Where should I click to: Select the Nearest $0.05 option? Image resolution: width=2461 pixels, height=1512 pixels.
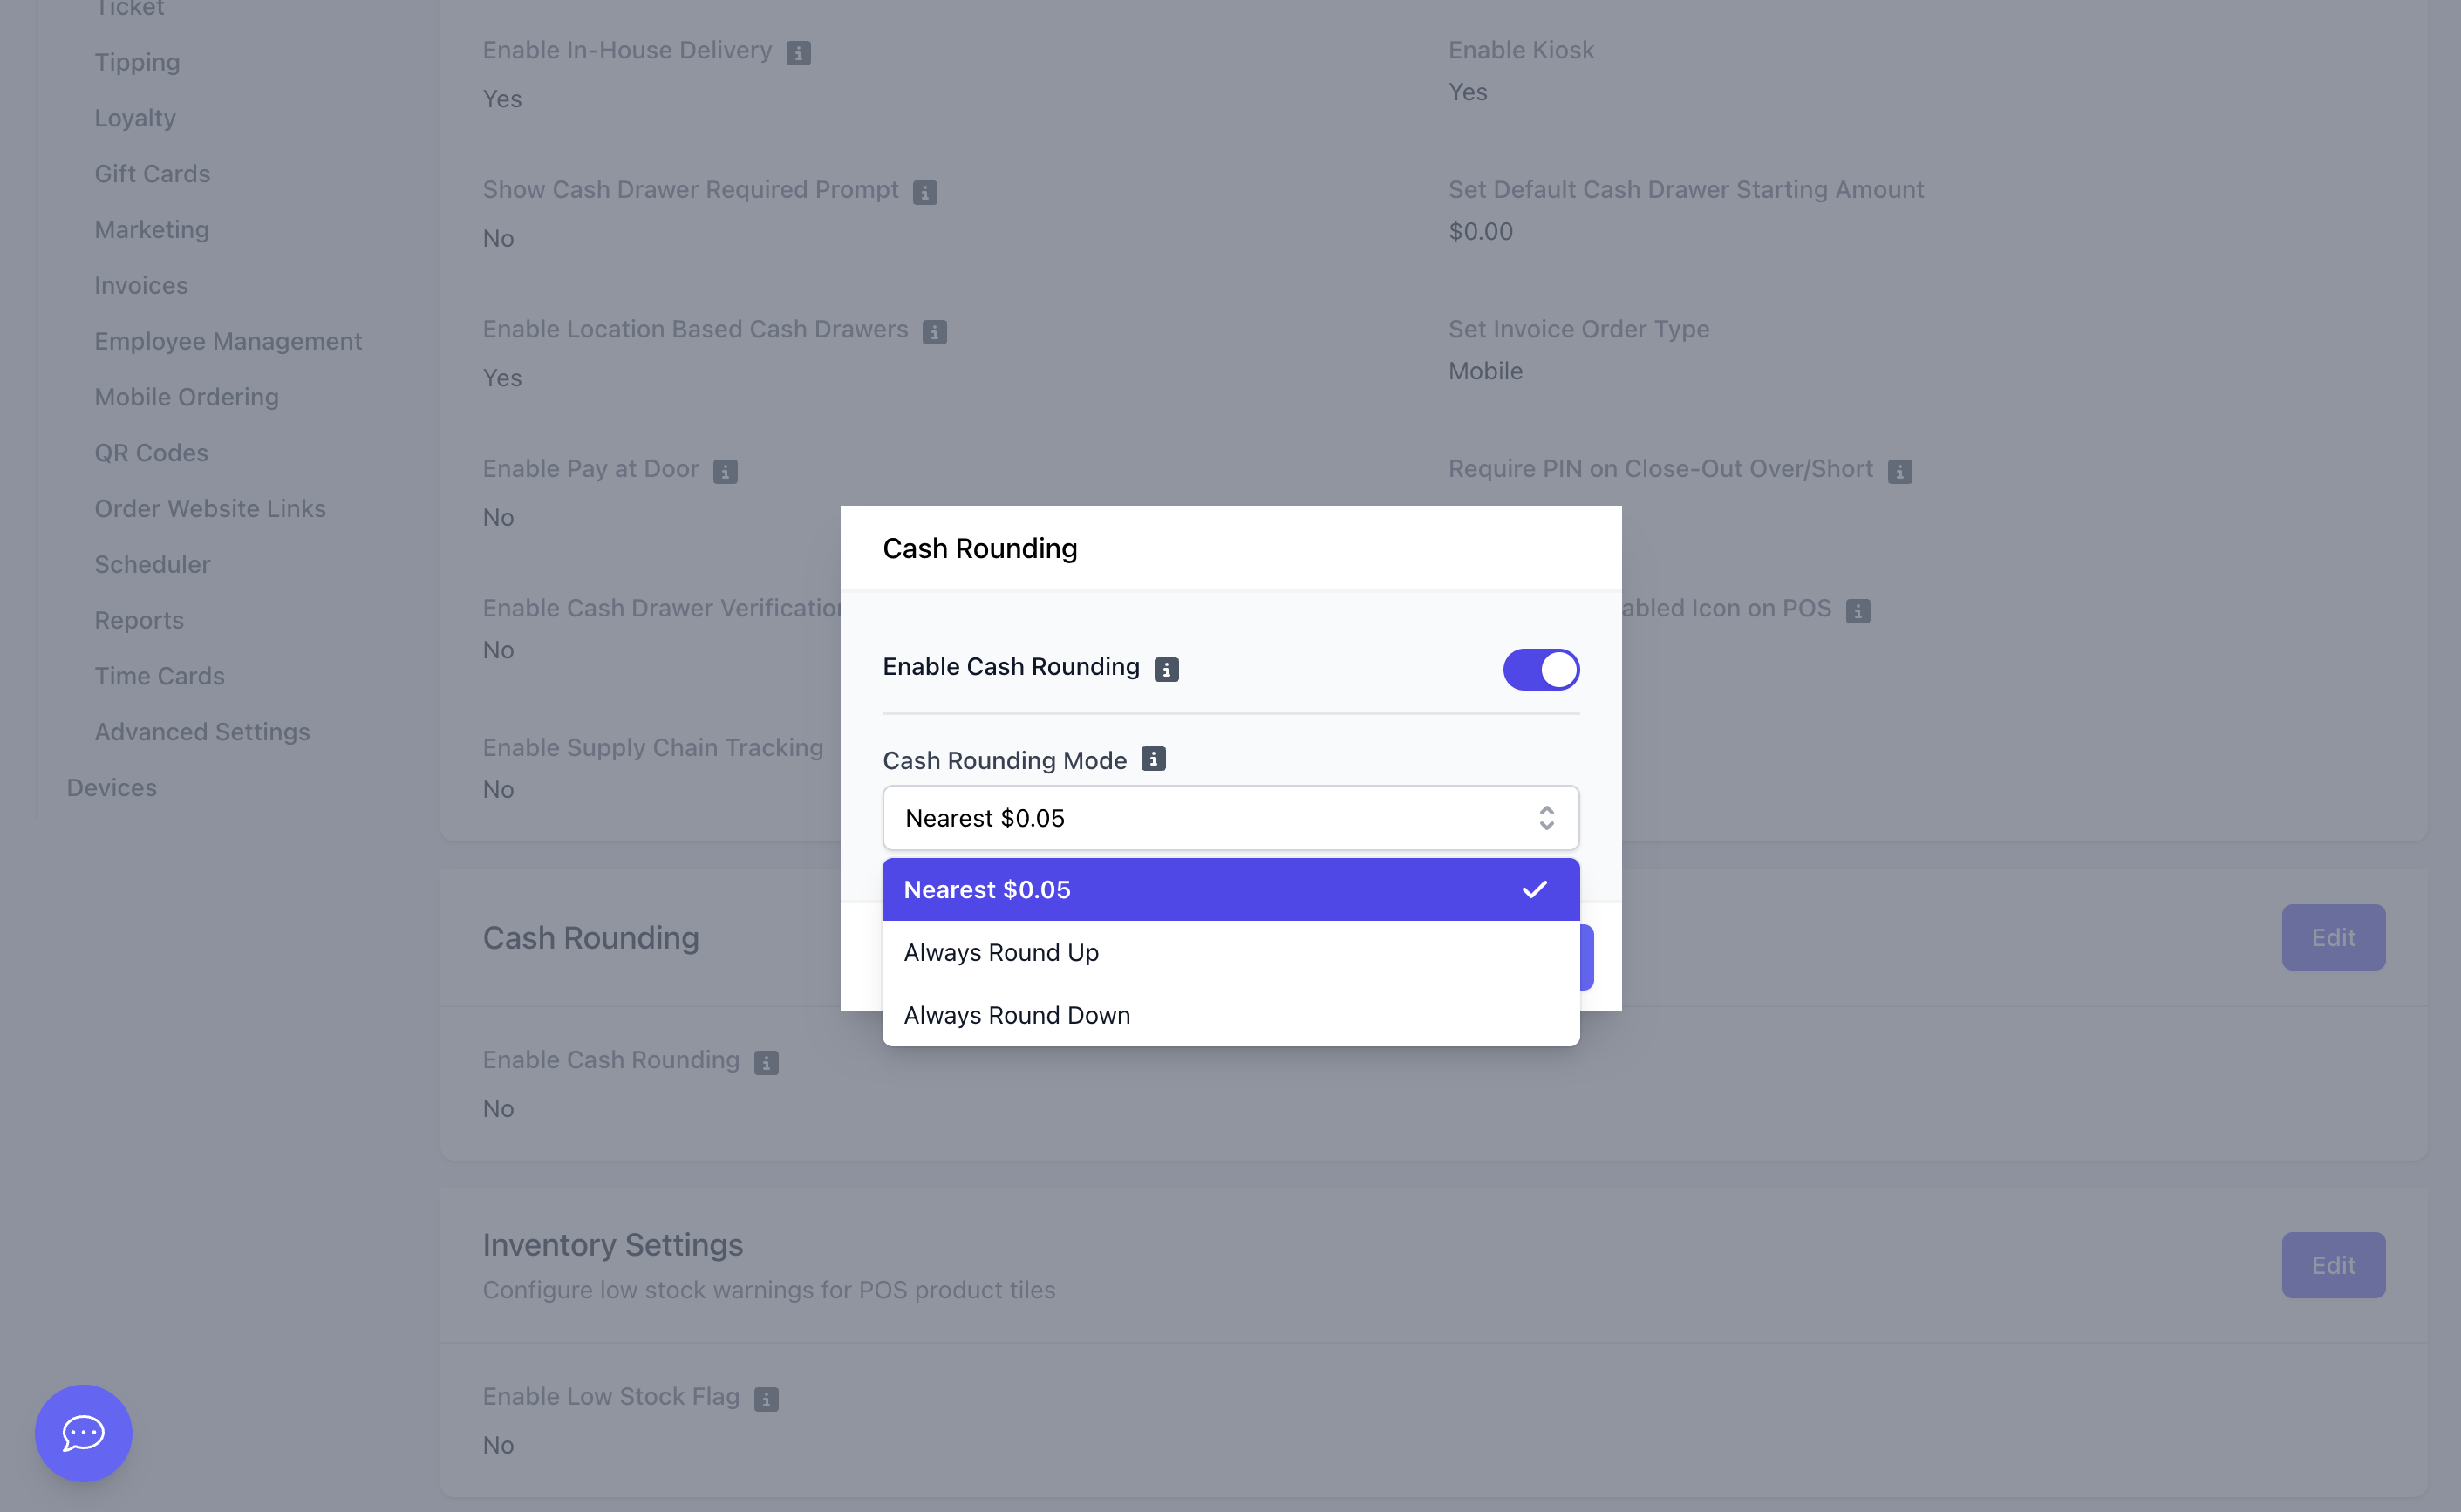click(x=1231, y=889)
